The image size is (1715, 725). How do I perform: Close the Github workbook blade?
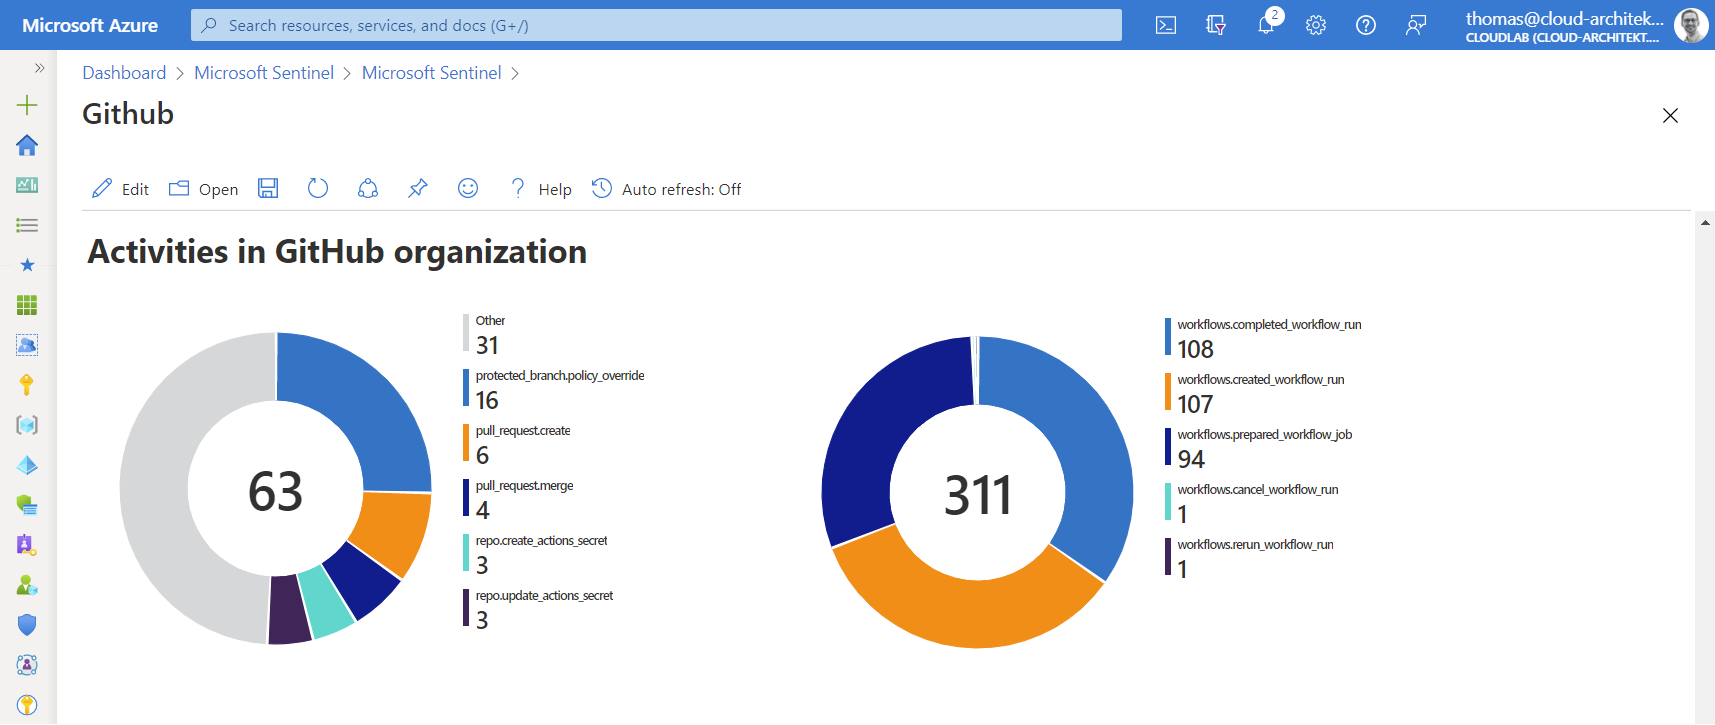pyautogui.click(x=1670, y=115)
